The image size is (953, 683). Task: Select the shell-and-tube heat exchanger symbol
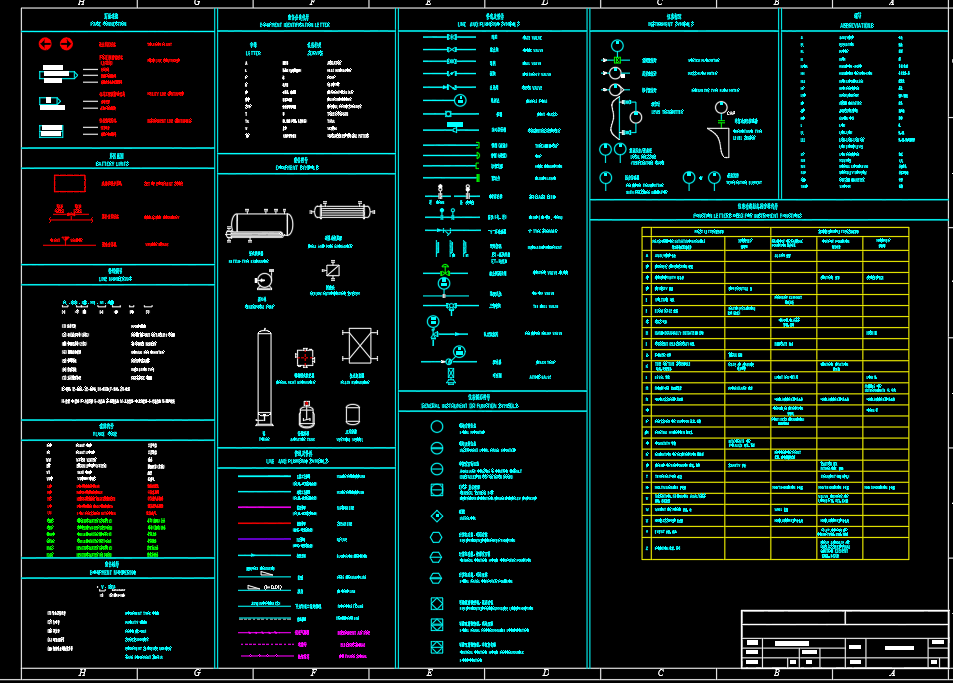(343, 211)
